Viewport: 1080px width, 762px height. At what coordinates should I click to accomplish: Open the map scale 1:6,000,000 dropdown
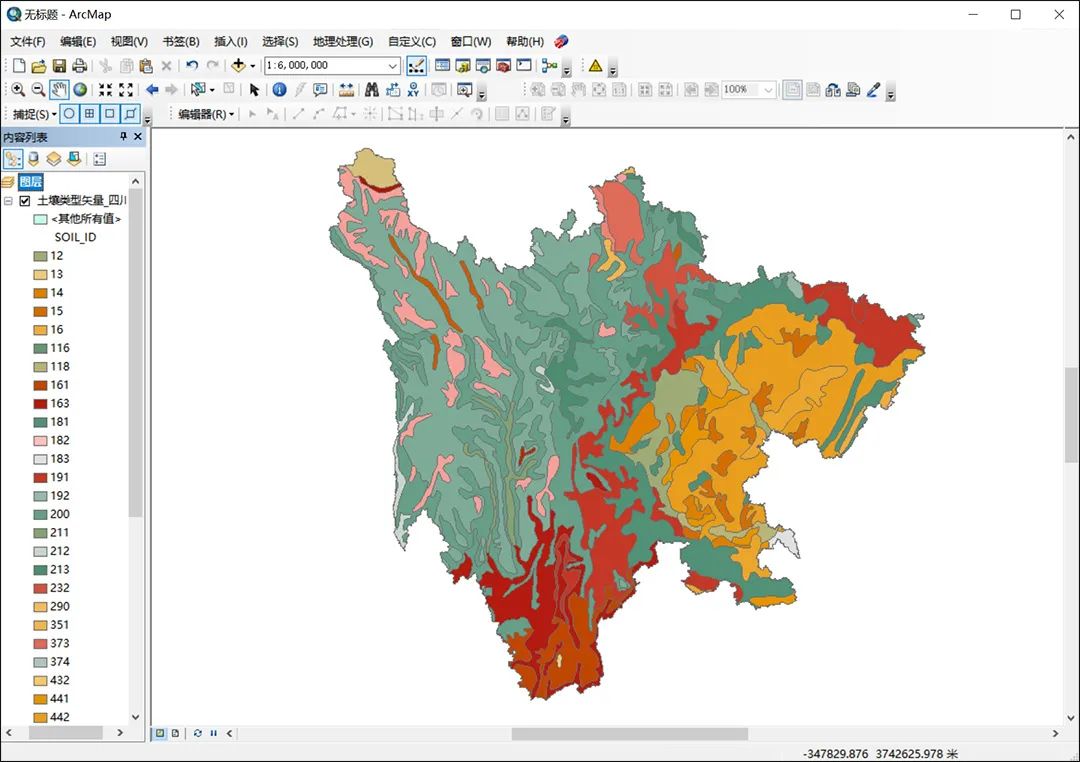click(x=393, y=65)
